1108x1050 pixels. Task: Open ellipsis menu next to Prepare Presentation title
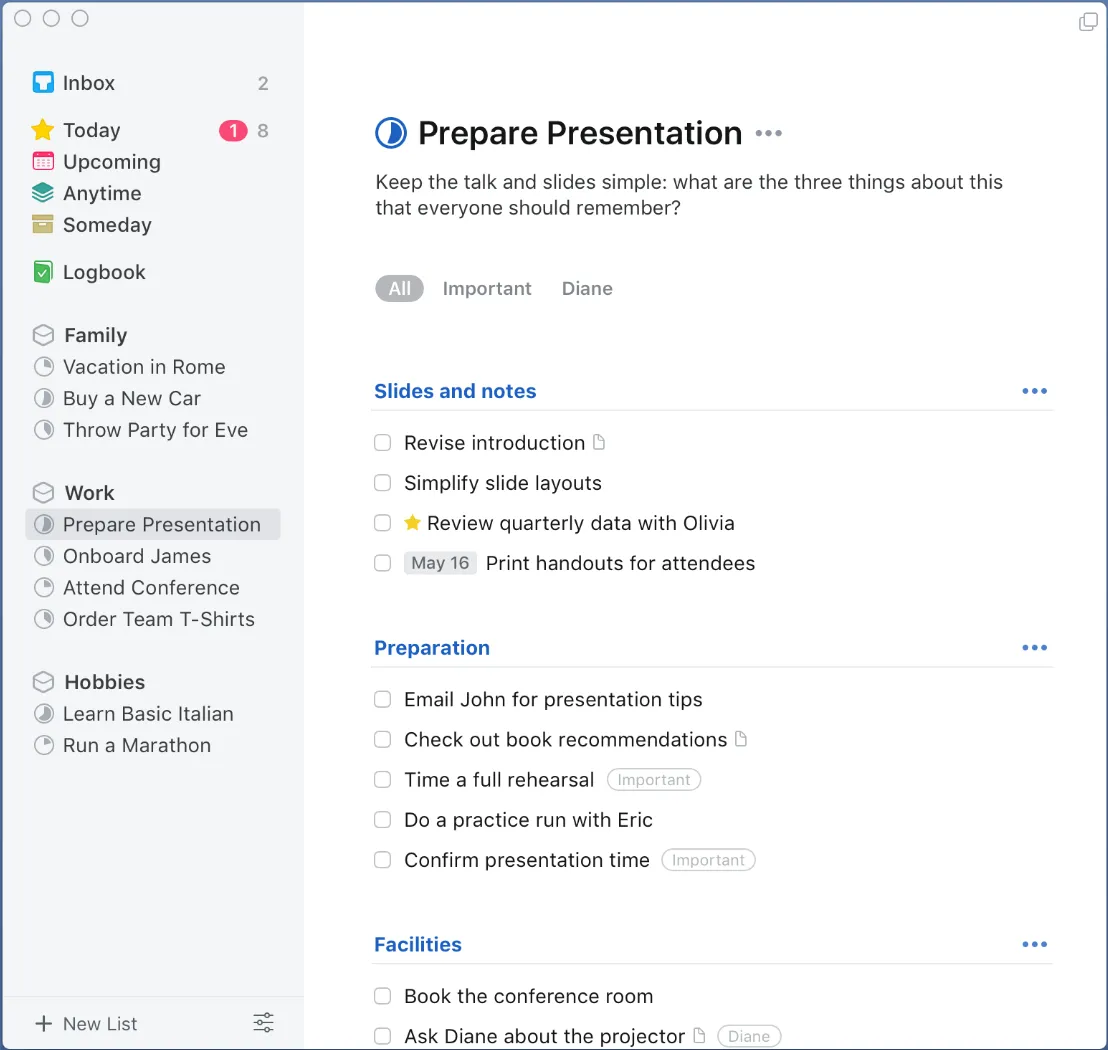pyautogui.click(x=768, y=133)
